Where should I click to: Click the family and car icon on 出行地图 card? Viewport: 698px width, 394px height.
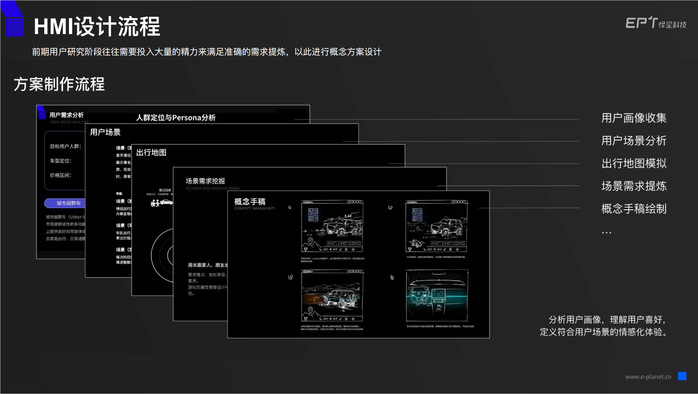162,203
